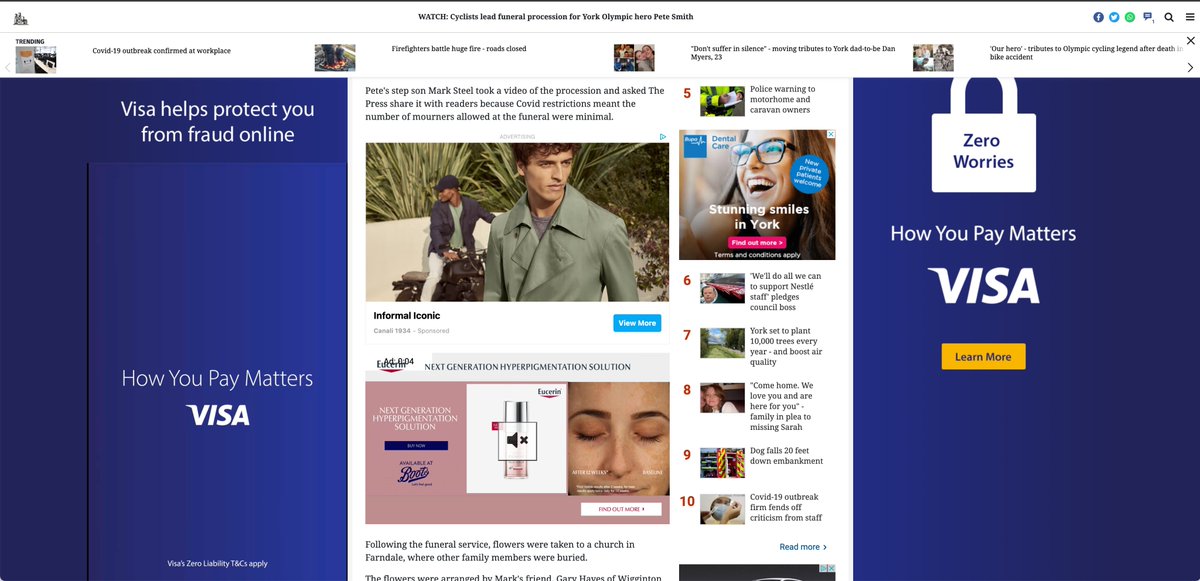Open the hamburger navigation menu
Screen dimensions: 1200x581
pos(1189,16)
